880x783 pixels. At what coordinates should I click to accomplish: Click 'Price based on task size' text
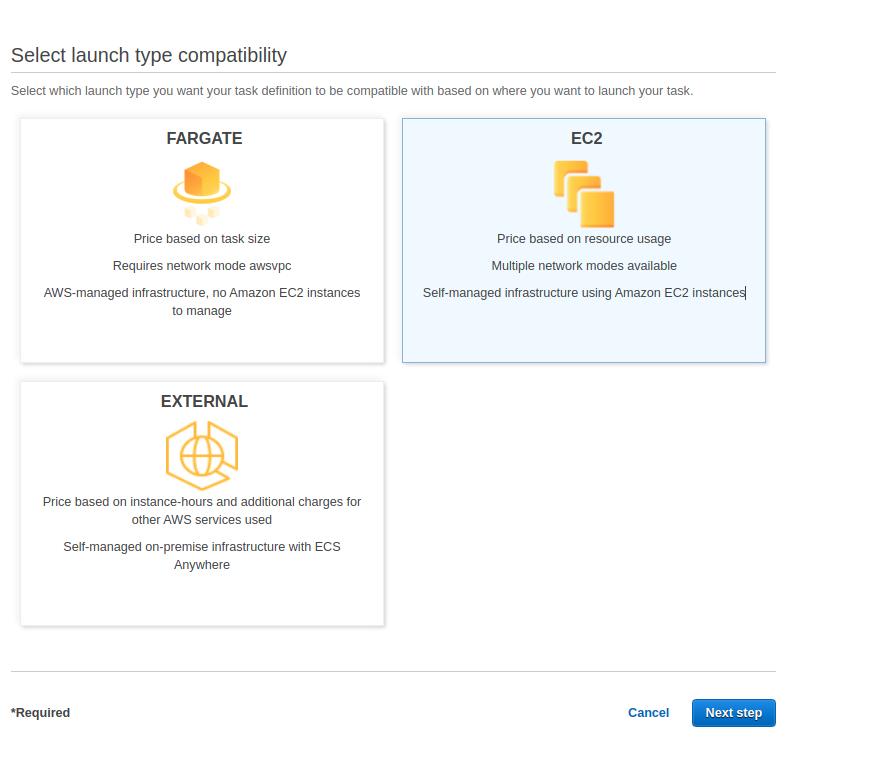202,239
